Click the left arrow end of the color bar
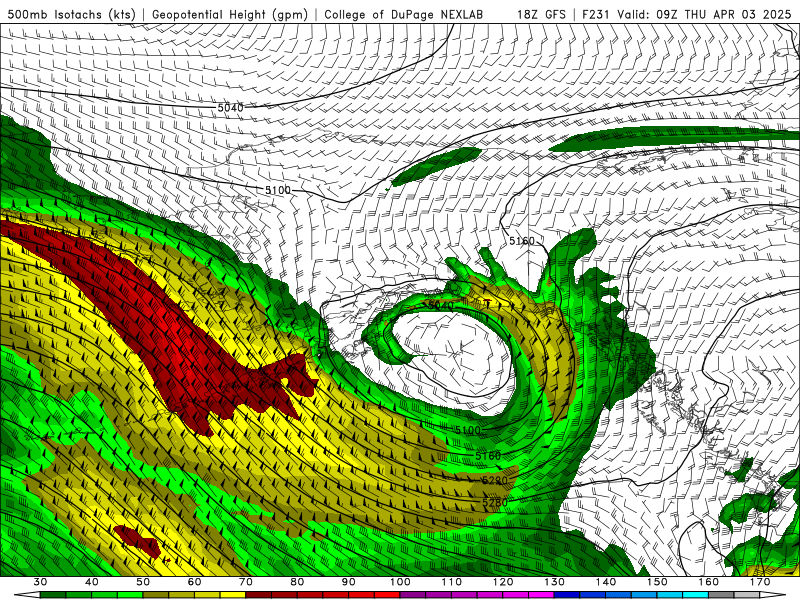 click(x=27, y=594)
